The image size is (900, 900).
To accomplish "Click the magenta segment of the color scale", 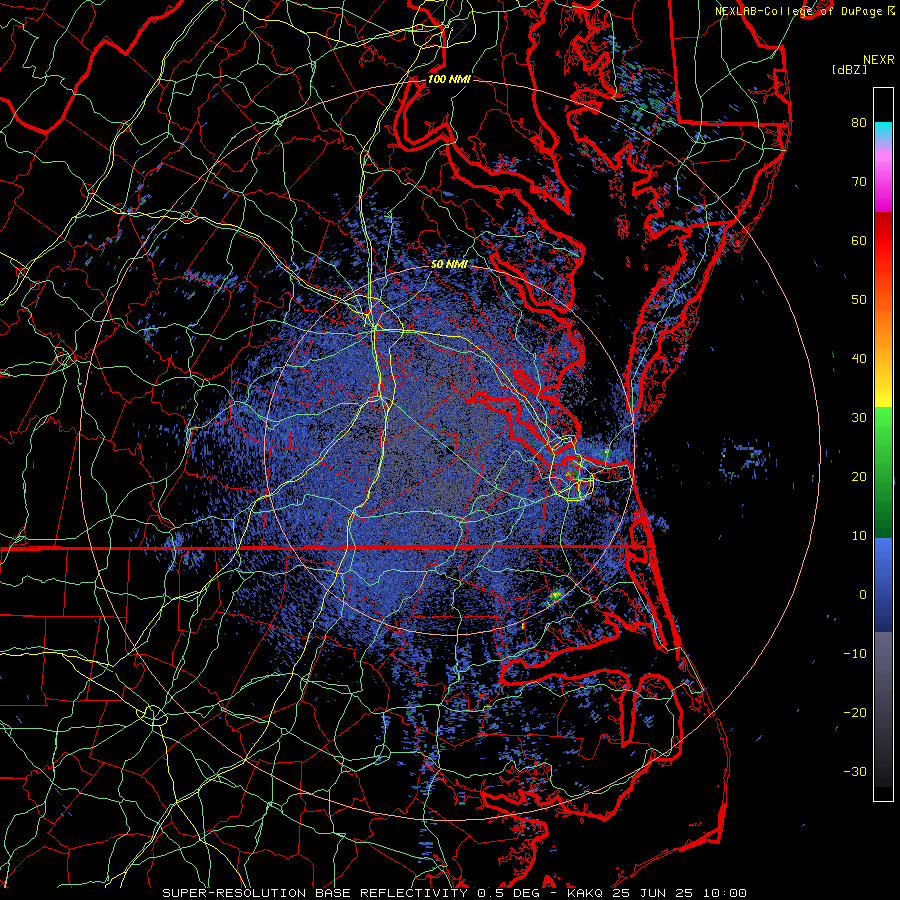I will click(883, 184).
